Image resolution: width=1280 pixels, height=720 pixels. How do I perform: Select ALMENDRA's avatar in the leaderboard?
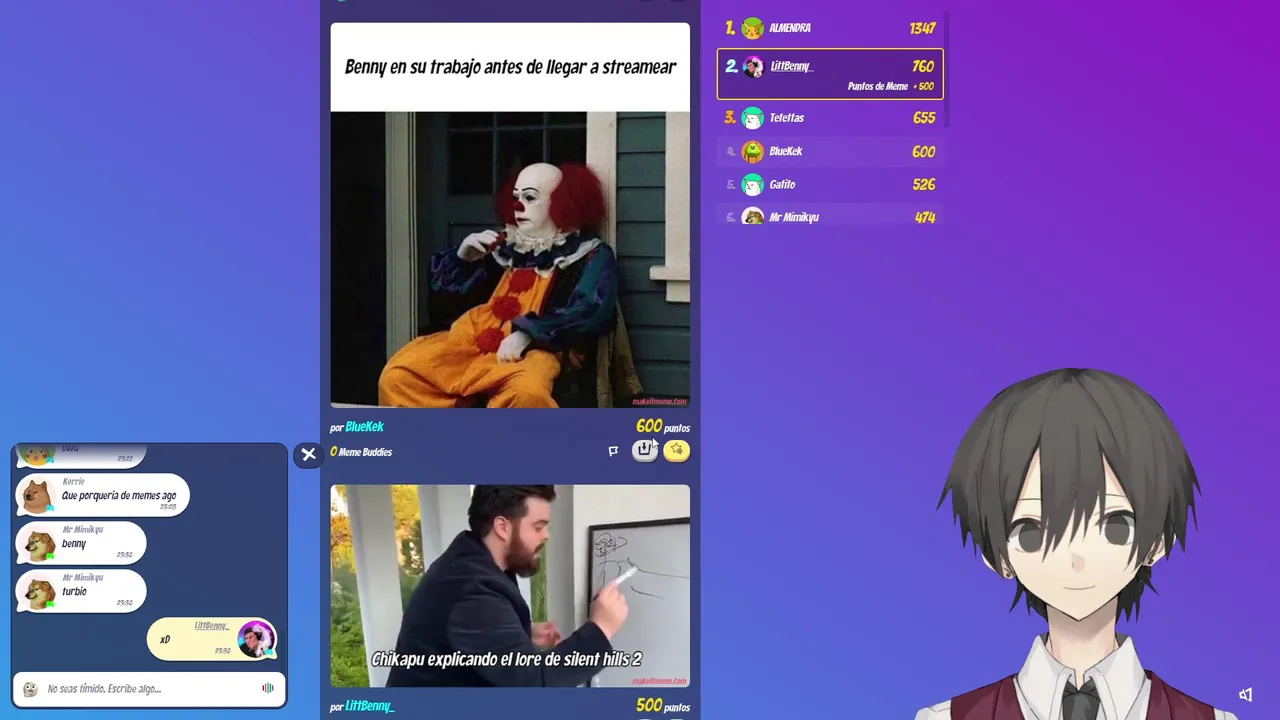tap(752, 28)
